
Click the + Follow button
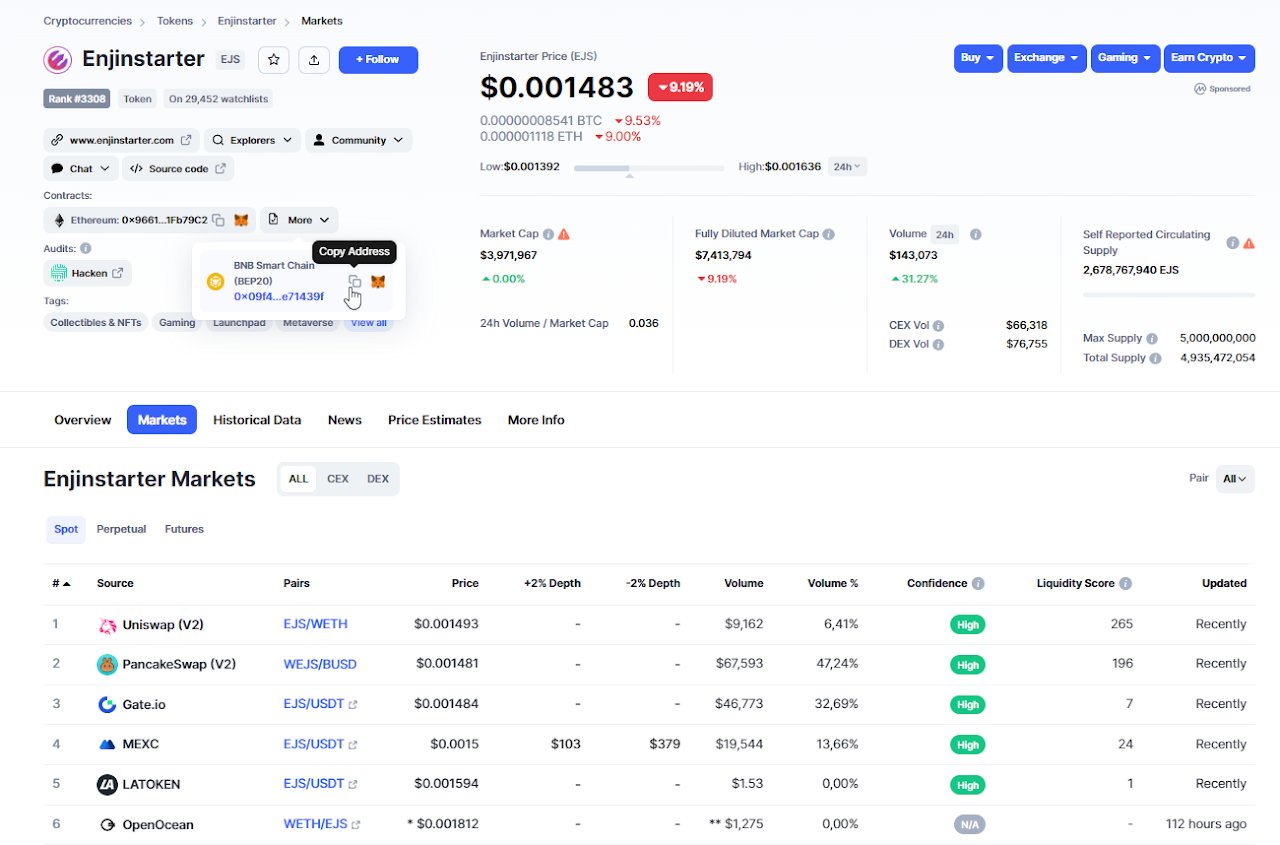[378, 60]
